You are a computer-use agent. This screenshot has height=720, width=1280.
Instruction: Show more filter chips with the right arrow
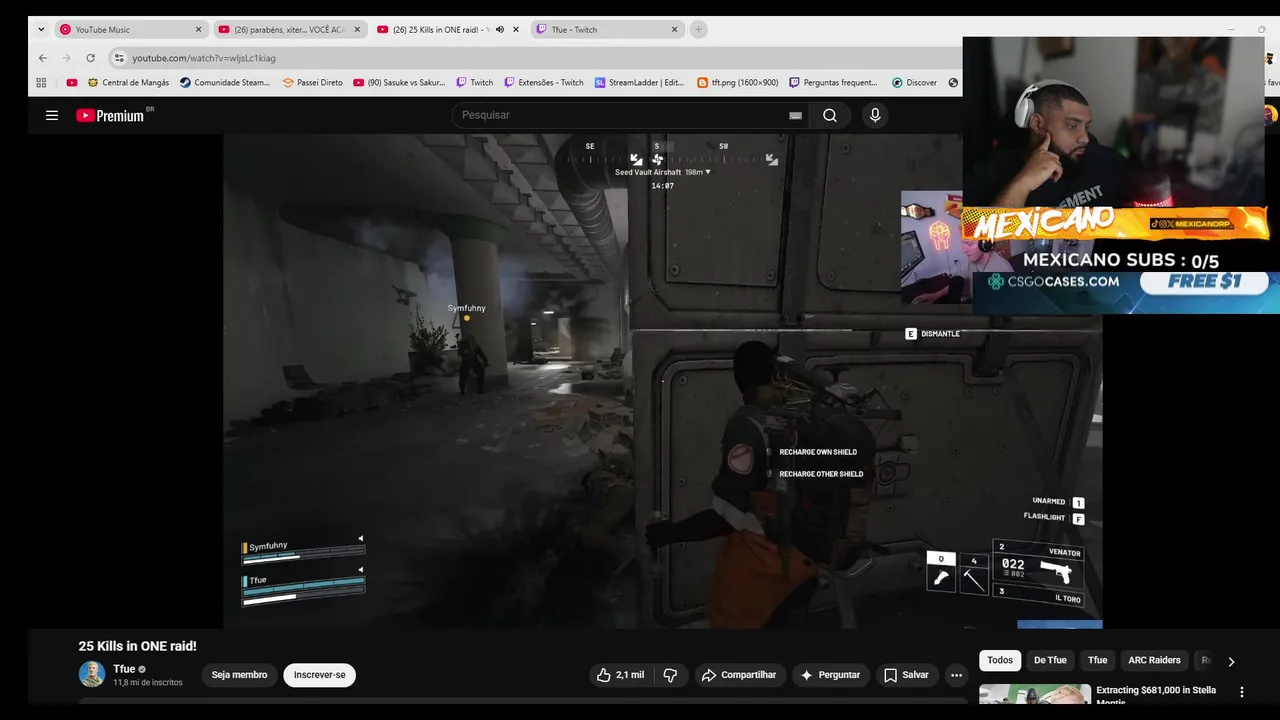tap(1231, 661)
